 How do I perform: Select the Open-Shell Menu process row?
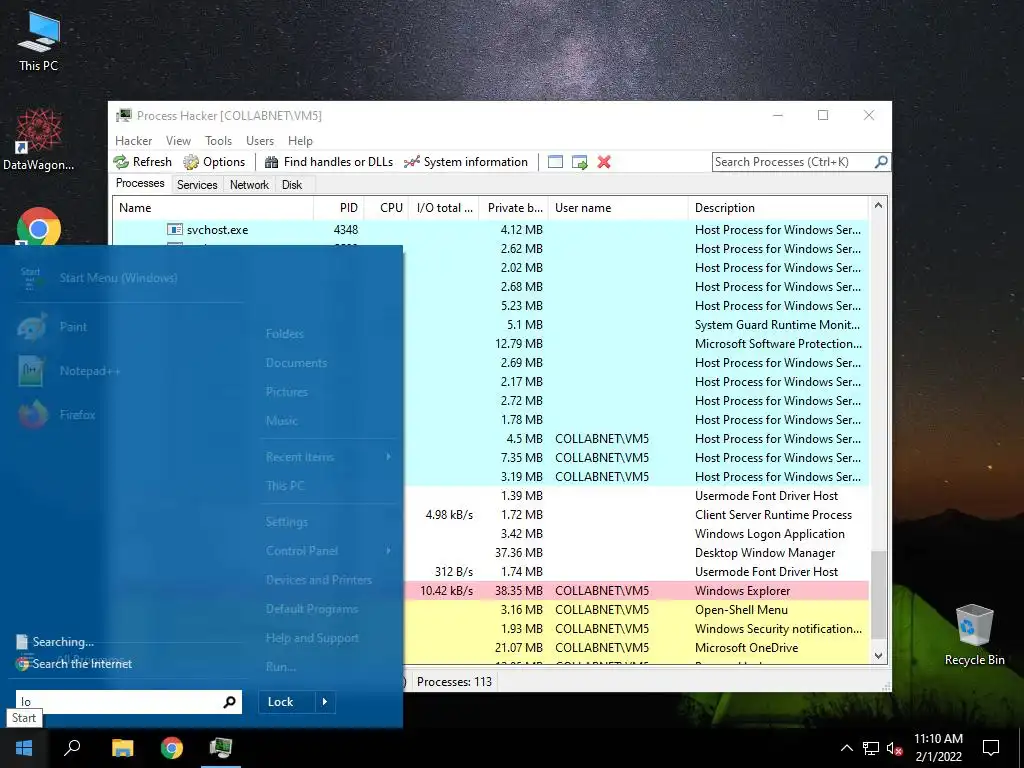(636, 610)
